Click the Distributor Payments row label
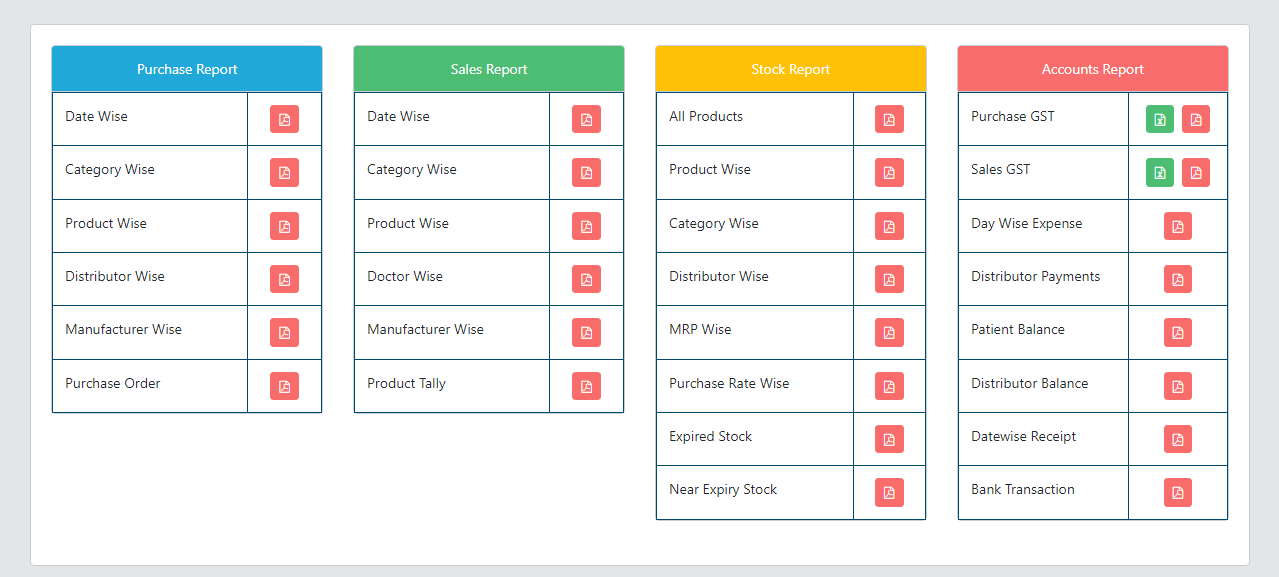The height and width of the screenshot is (577, 1279). (x=1035, y=277)
